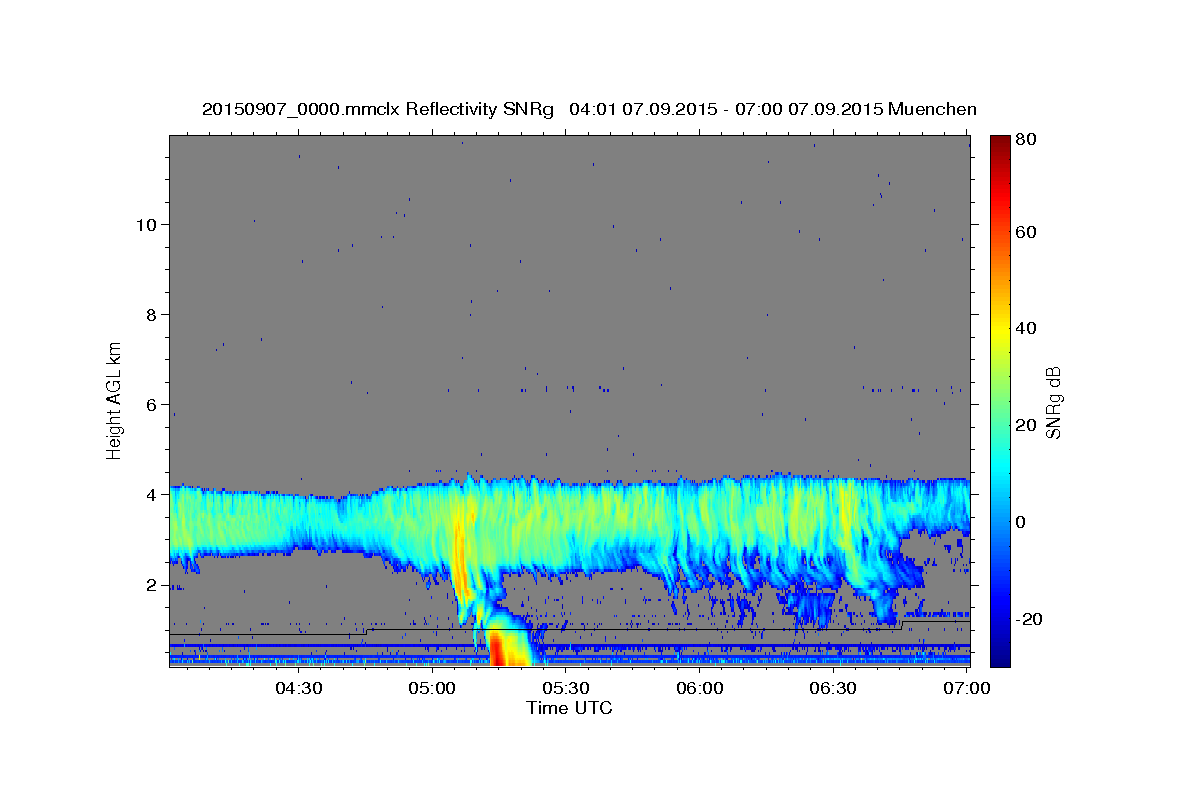Select the 05:00 time tick label
Screen dimensions: 1200x800
coord(432,688)
